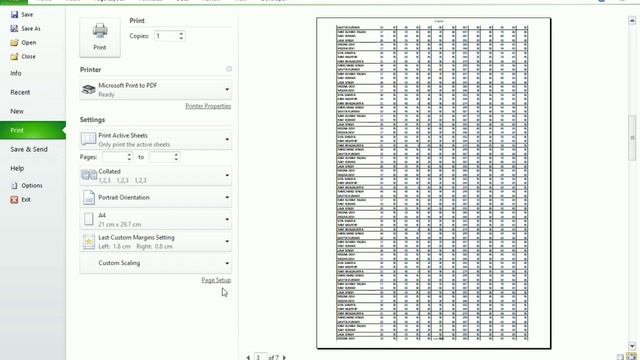Click the preview scrollbar up arrow
640x360 pixels.
[x=632, y=20]
